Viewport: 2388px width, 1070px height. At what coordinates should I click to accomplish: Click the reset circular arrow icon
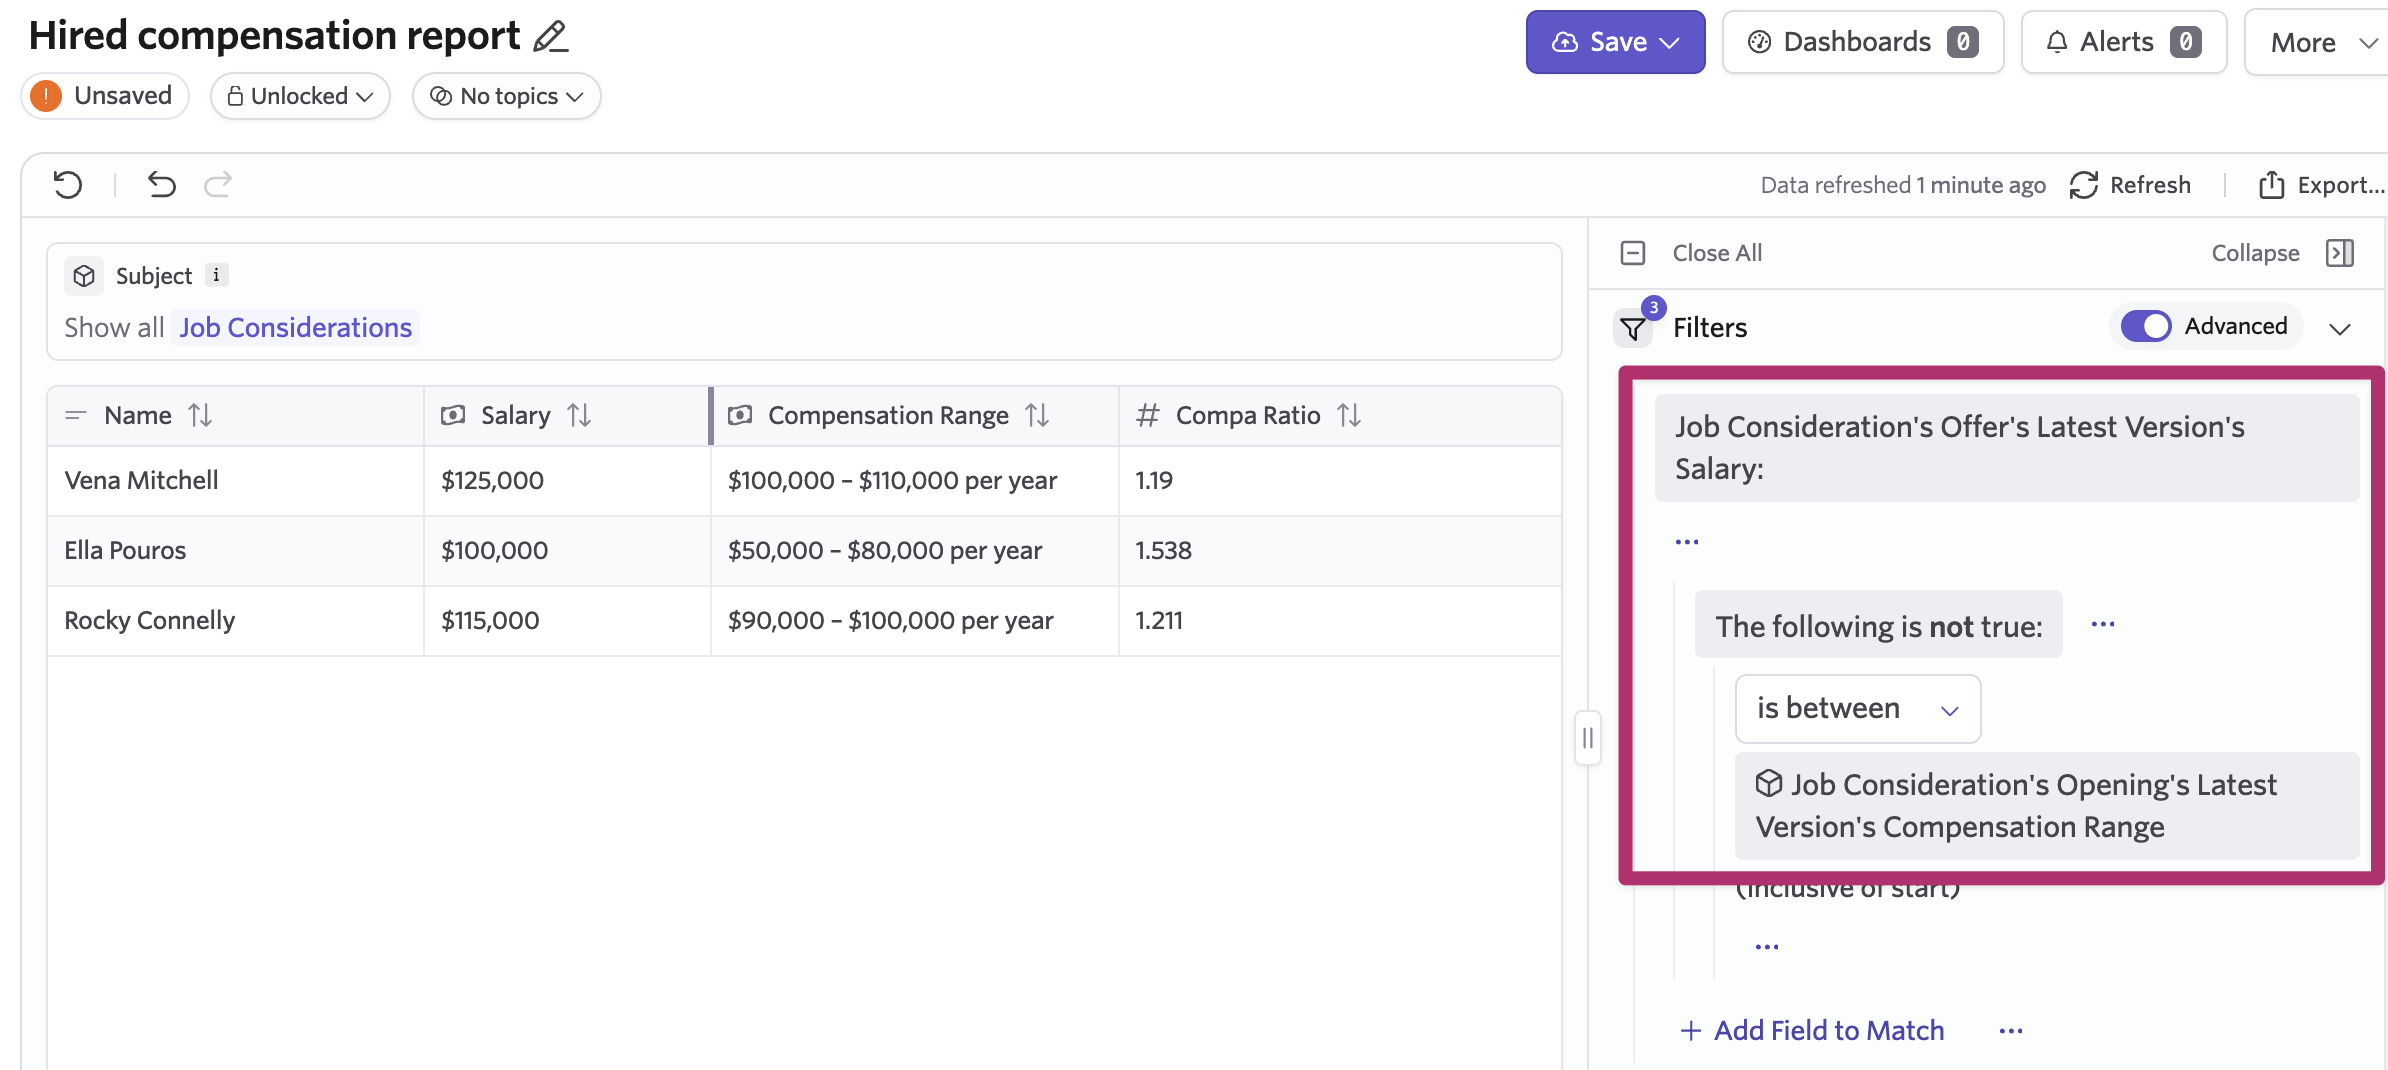pyautogui.click(x=68, y=185)
